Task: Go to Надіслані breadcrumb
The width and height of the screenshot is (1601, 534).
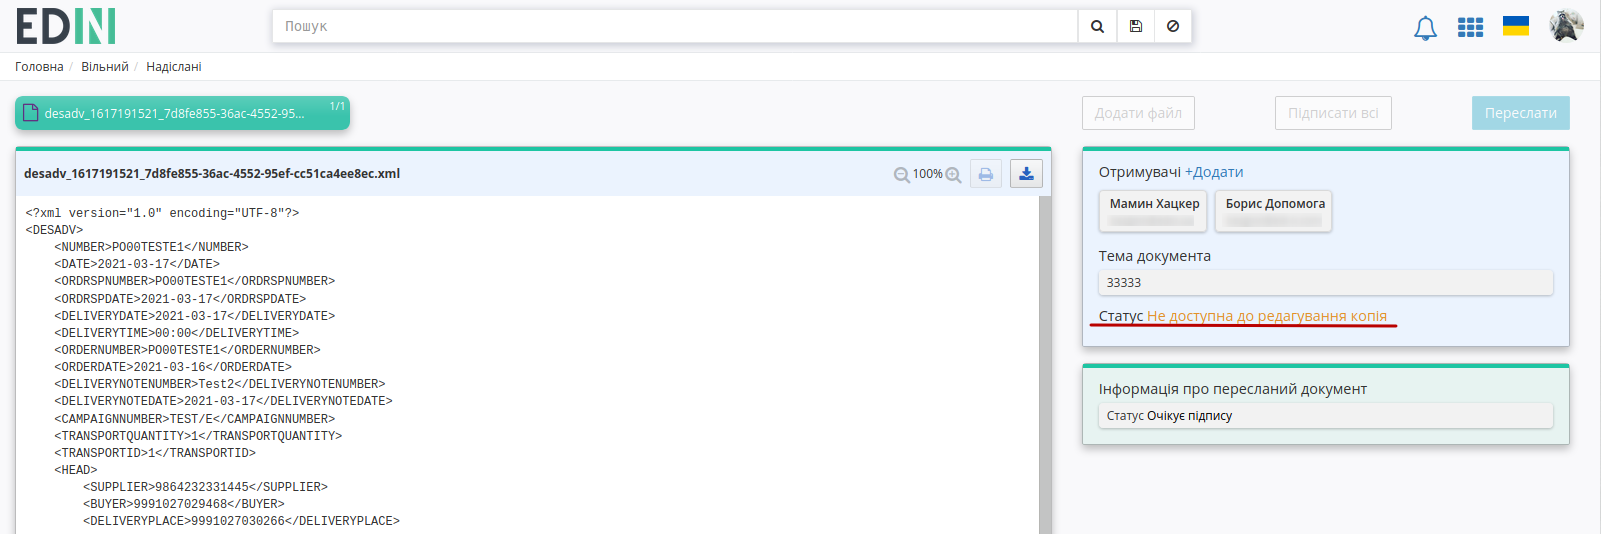Action: pyautogui.click(x=174, y=67)
